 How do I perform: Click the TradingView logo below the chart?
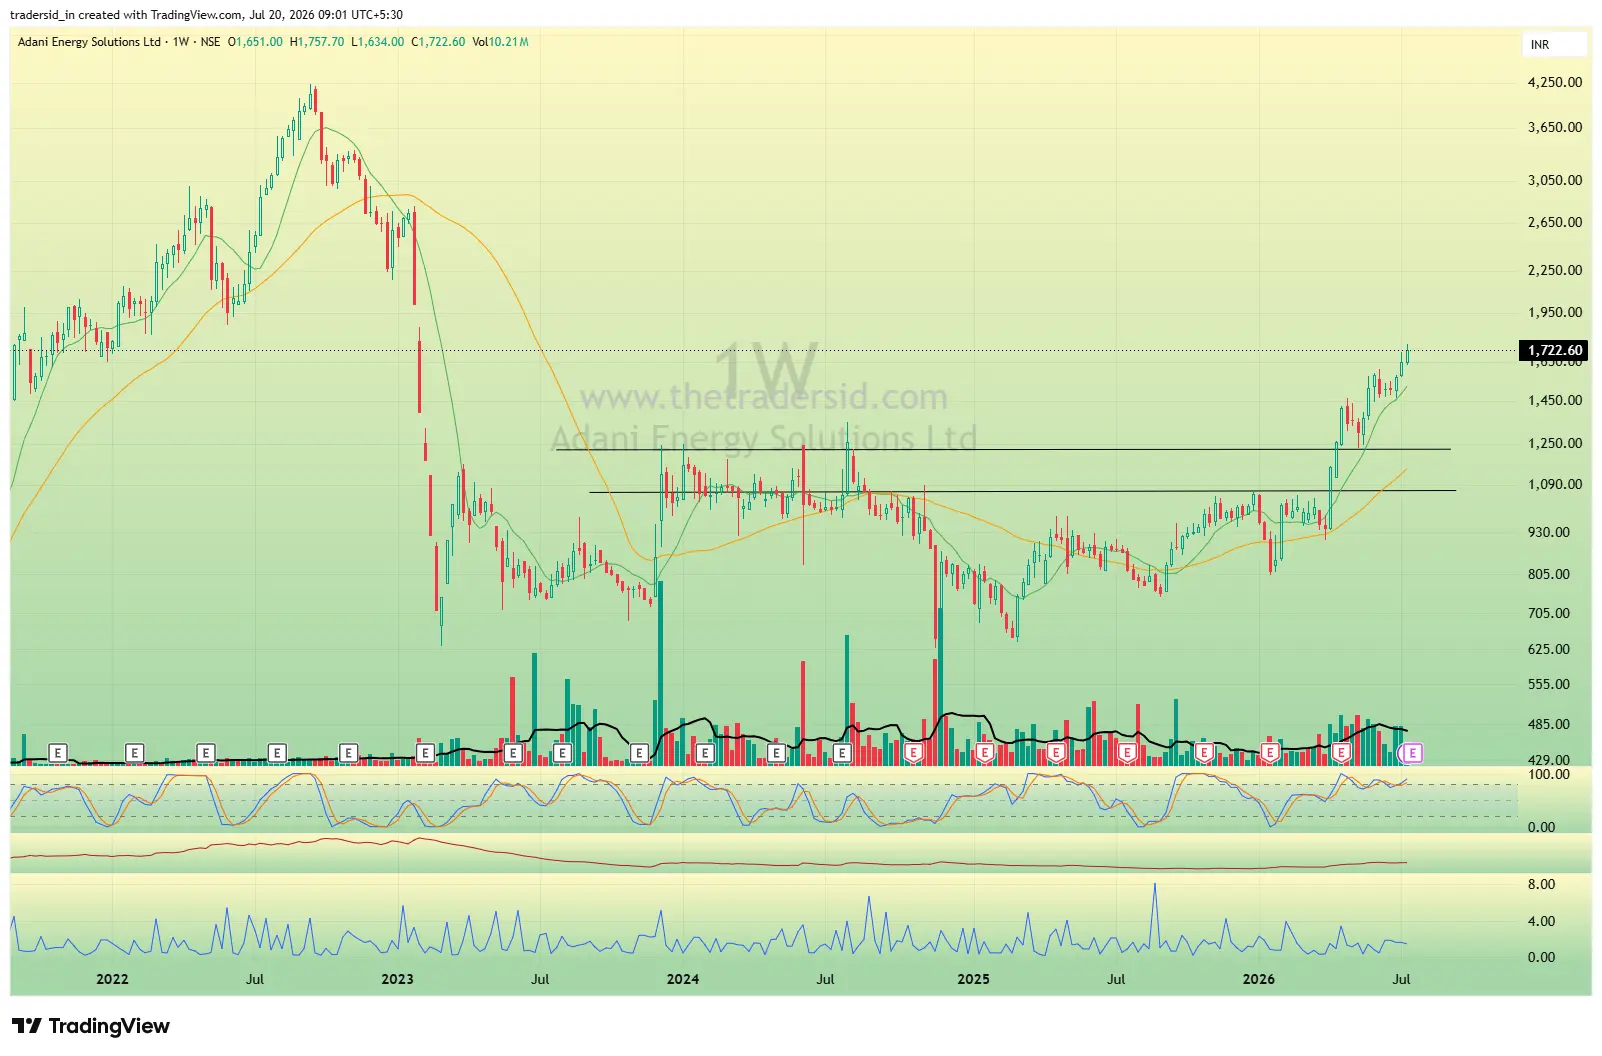[91, 1026]
